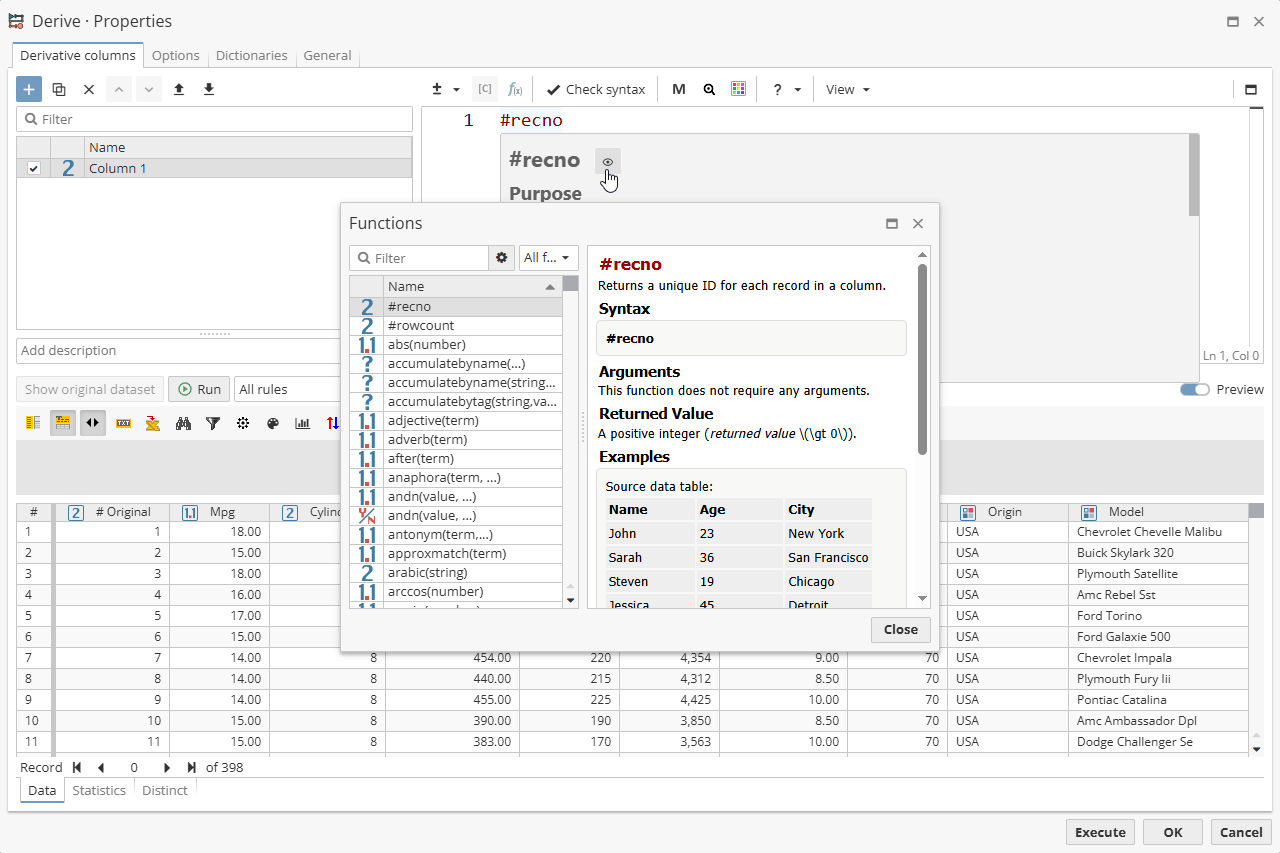
Task: Click the duplicate column icon
Action: tap(59, 89)
